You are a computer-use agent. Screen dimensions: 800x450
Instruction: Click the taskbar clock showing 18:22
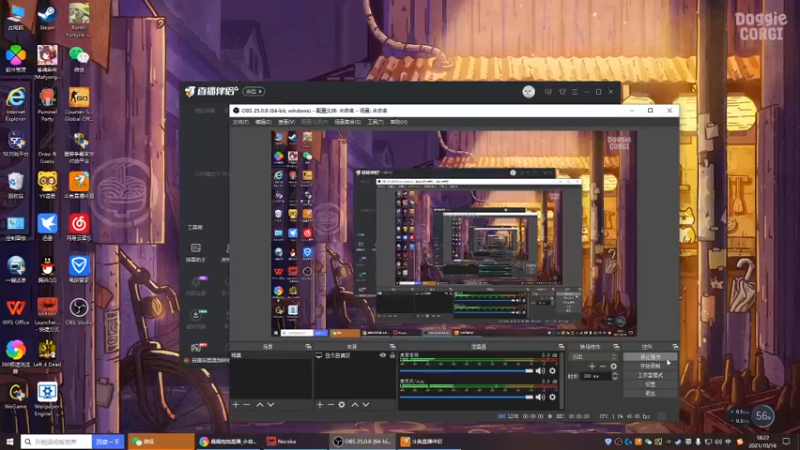(763, 441)
